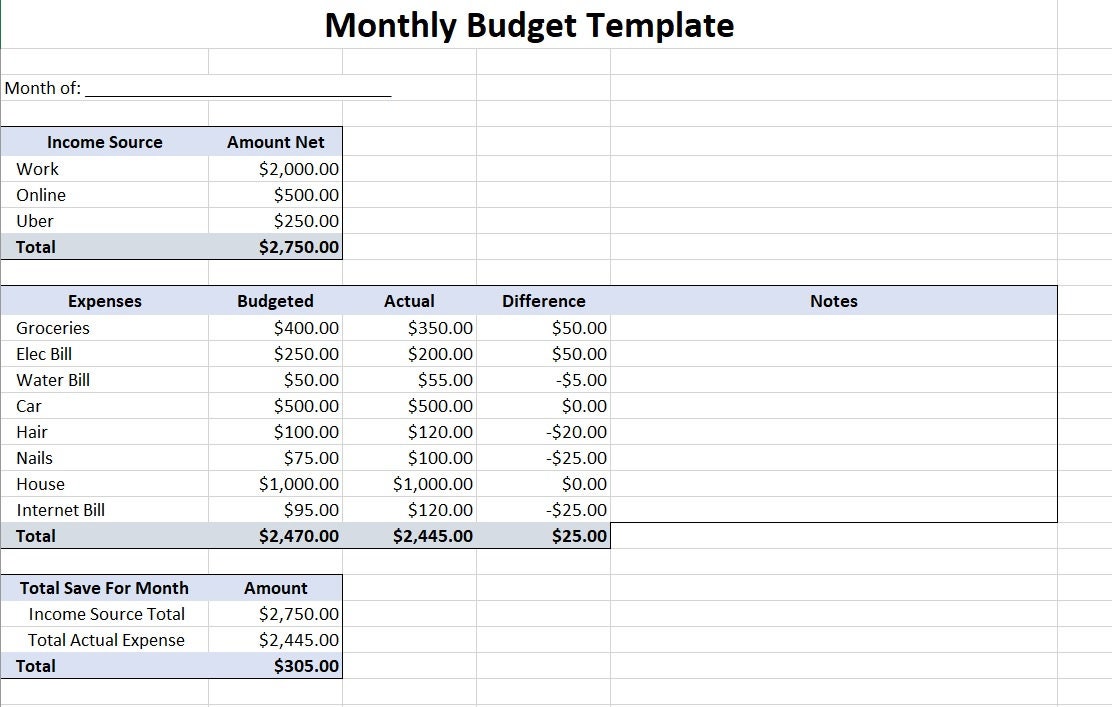Click the Total Save For Month header

(x=104, y=588)
